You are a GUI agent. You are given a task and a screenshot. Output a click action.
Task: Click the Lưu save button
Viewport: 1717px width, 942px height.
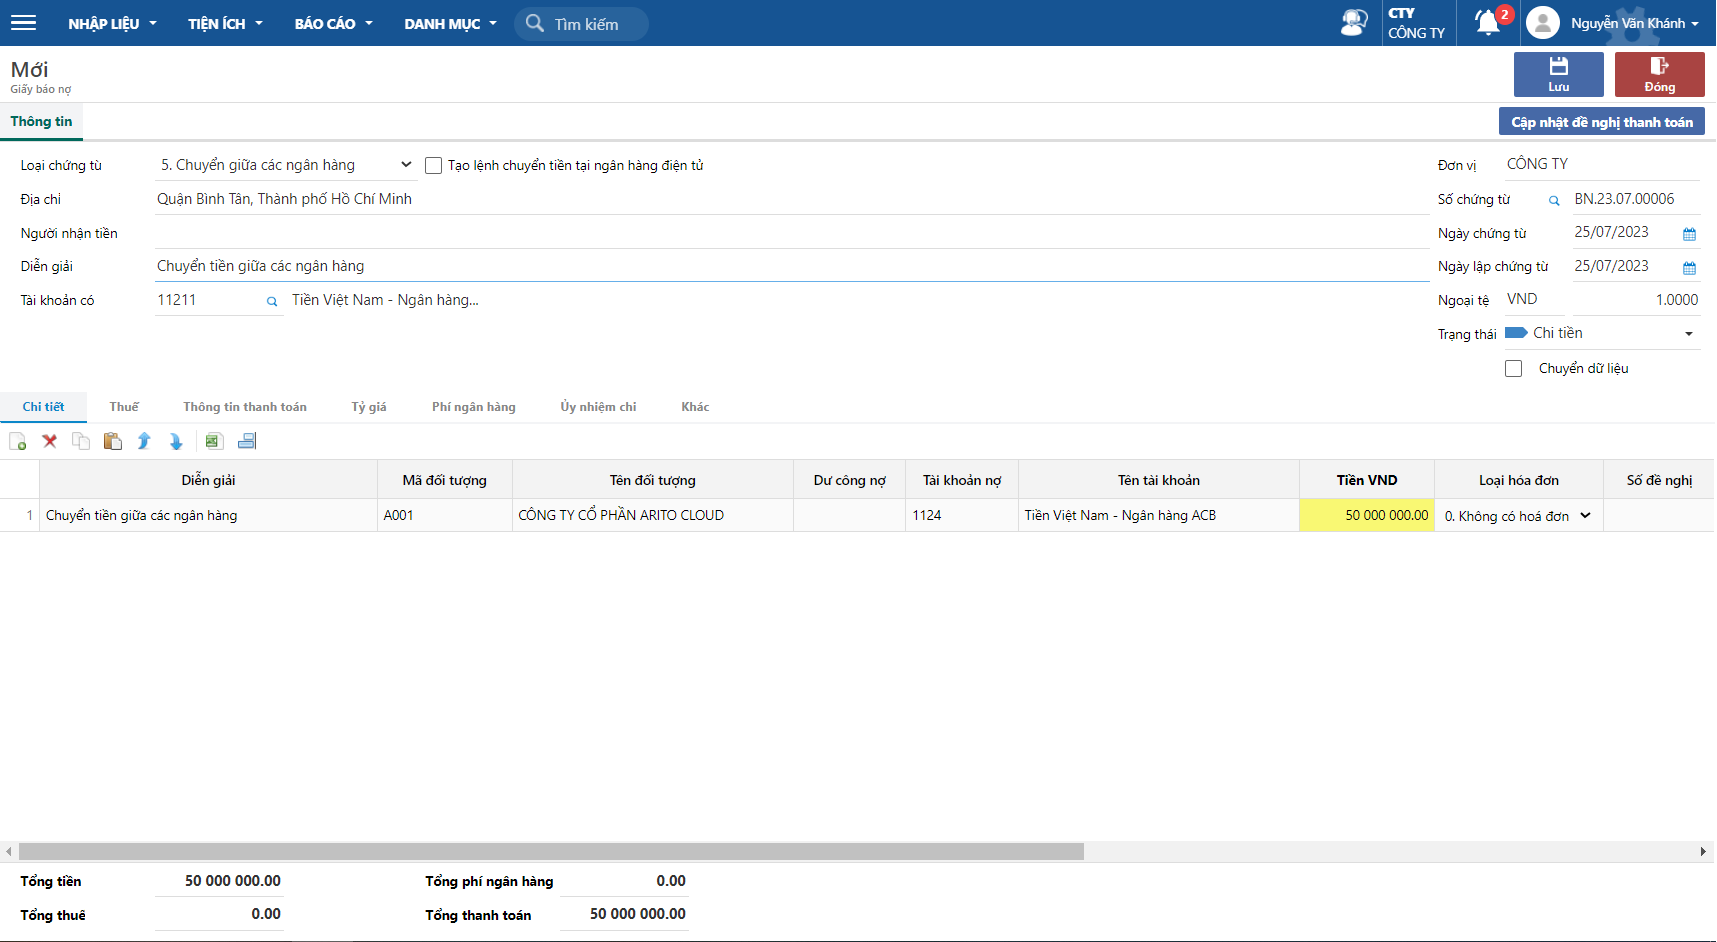(1558, 74)
